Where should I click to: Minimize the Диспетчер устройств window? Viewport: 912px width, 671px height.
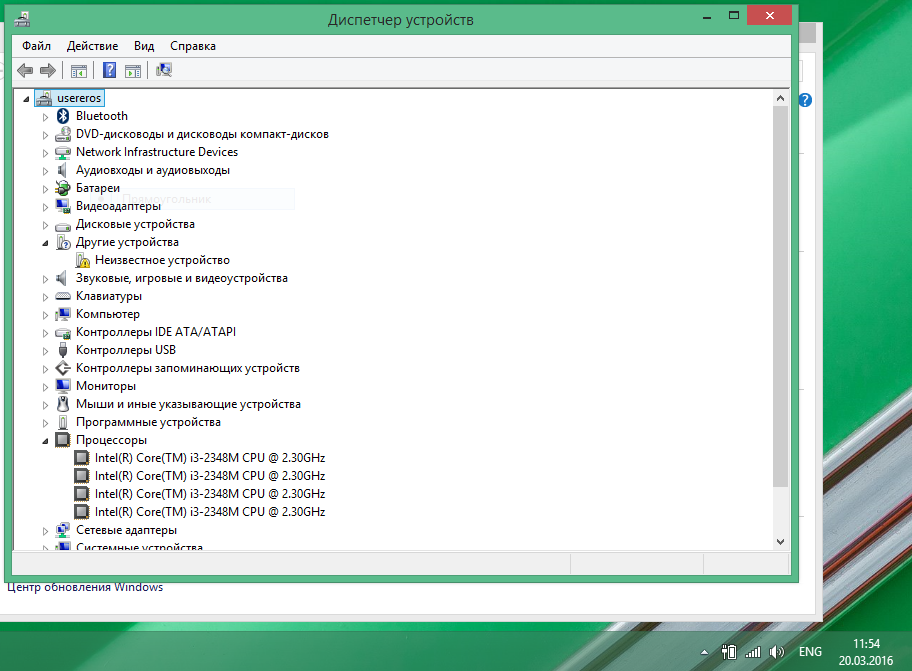coord(707,17)
